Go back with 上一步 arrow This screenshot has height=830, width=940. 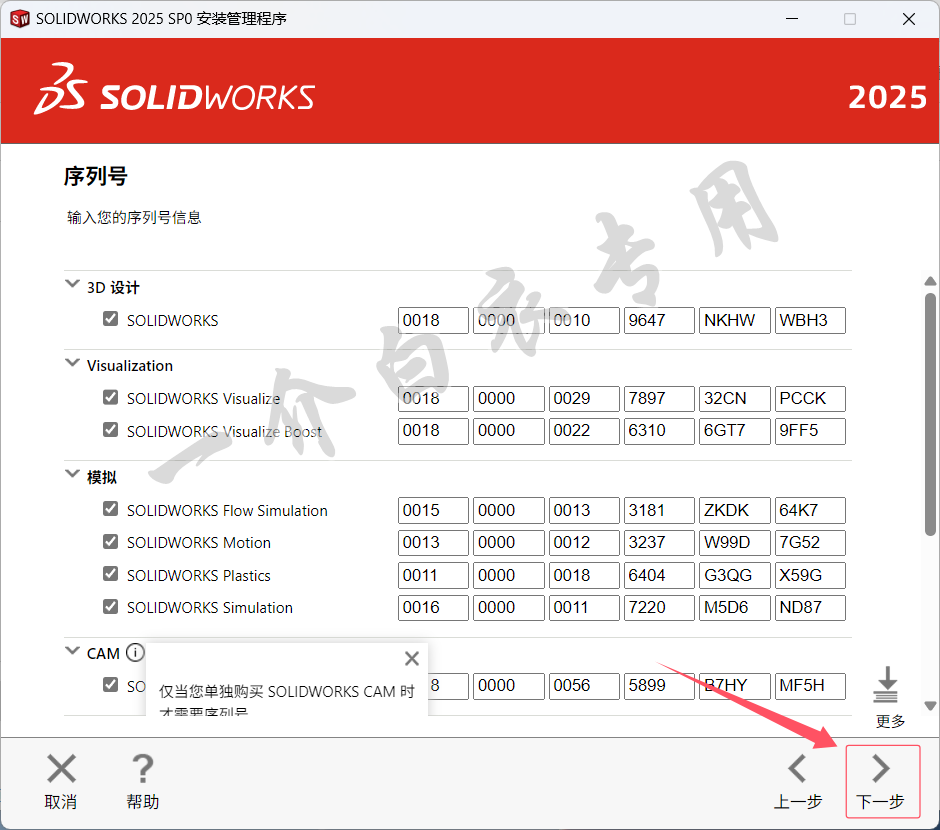797,769
